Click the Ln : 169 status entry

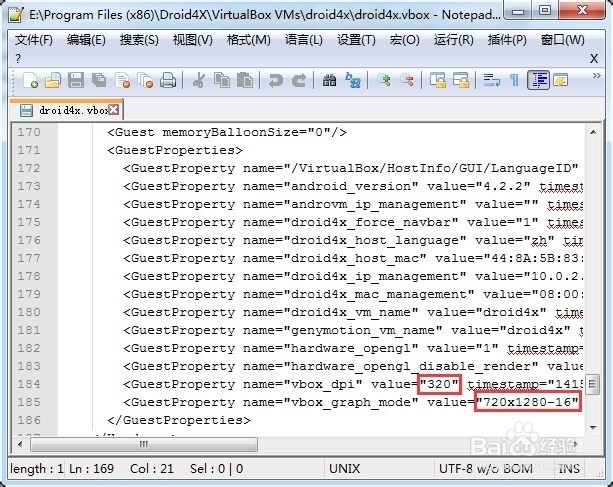(91, 469)
